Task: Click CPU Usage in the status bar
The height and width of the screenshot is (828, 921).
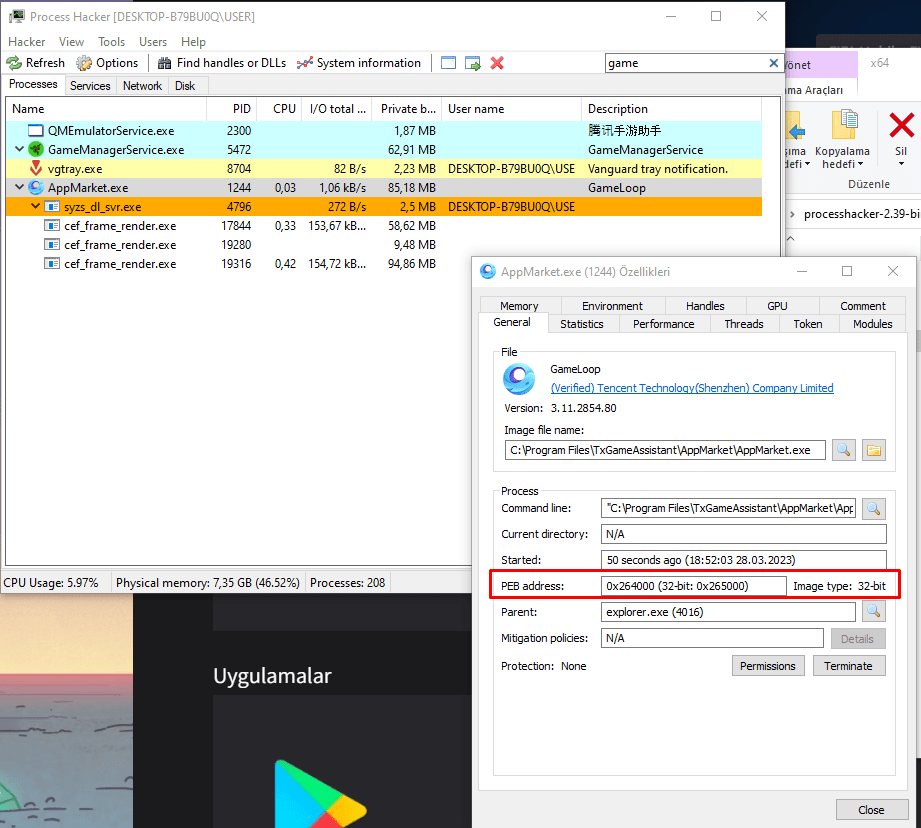Action: 51,583
